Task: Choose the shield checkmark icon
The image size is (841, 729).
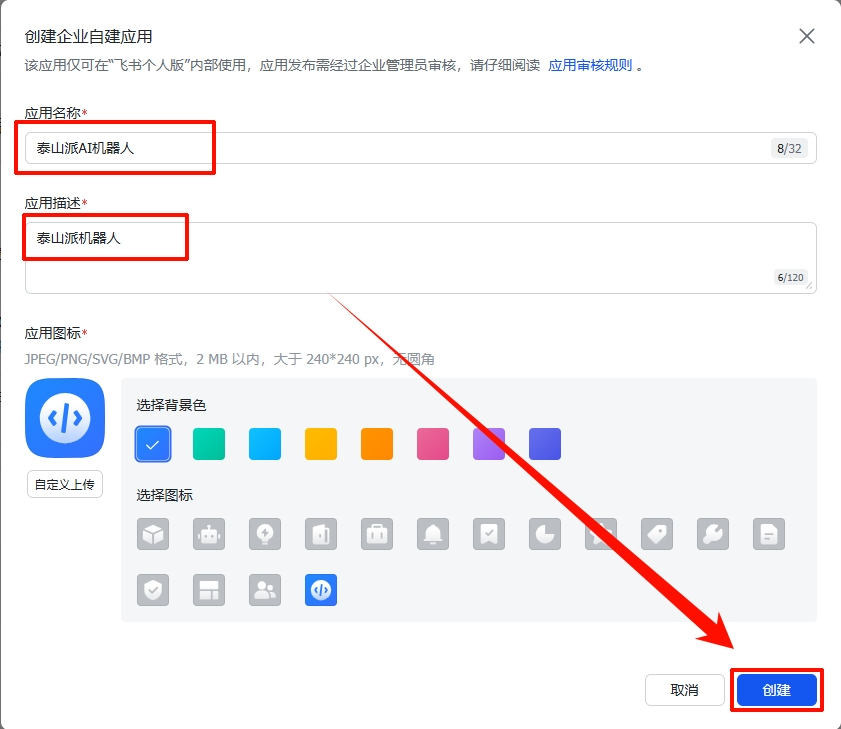Action: [x=153, y=590]
